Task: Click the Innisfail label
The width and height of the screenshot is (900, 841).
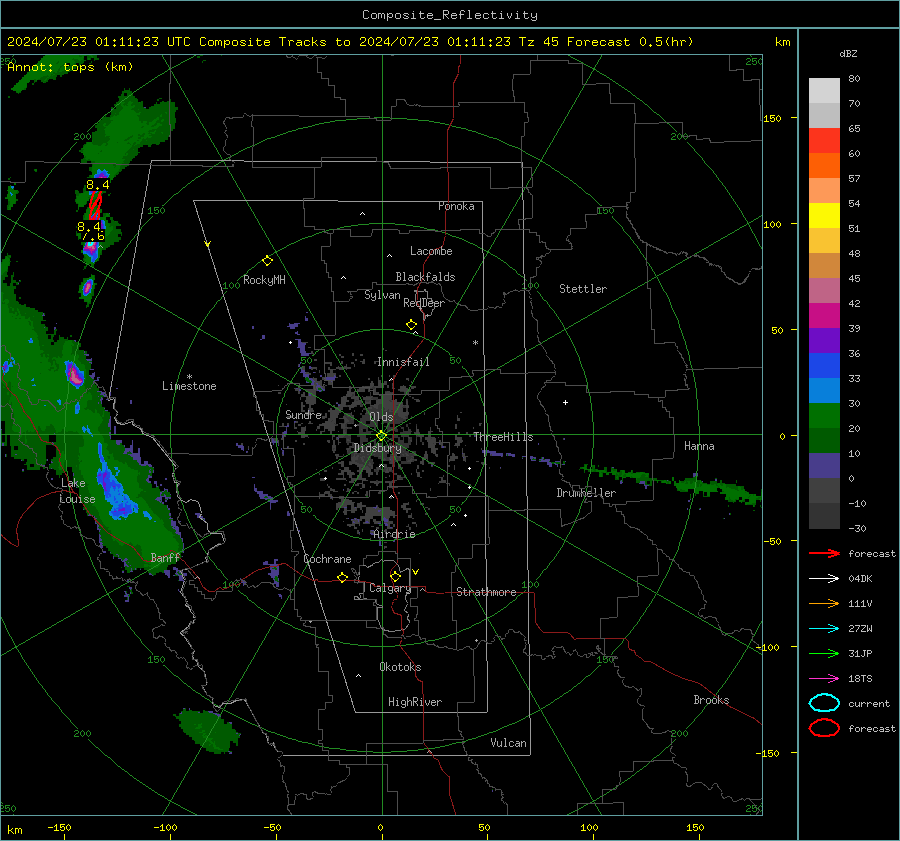Action: (x=403, y=362)
